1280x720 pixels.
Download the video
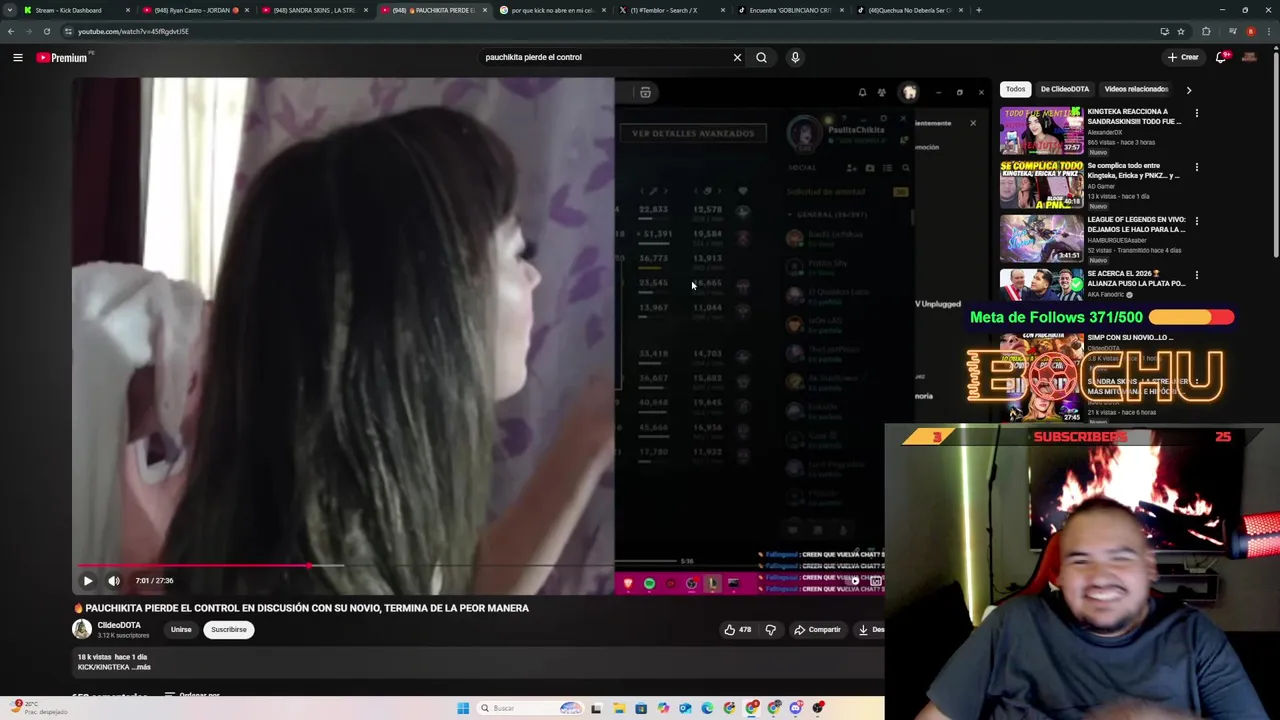870,629
